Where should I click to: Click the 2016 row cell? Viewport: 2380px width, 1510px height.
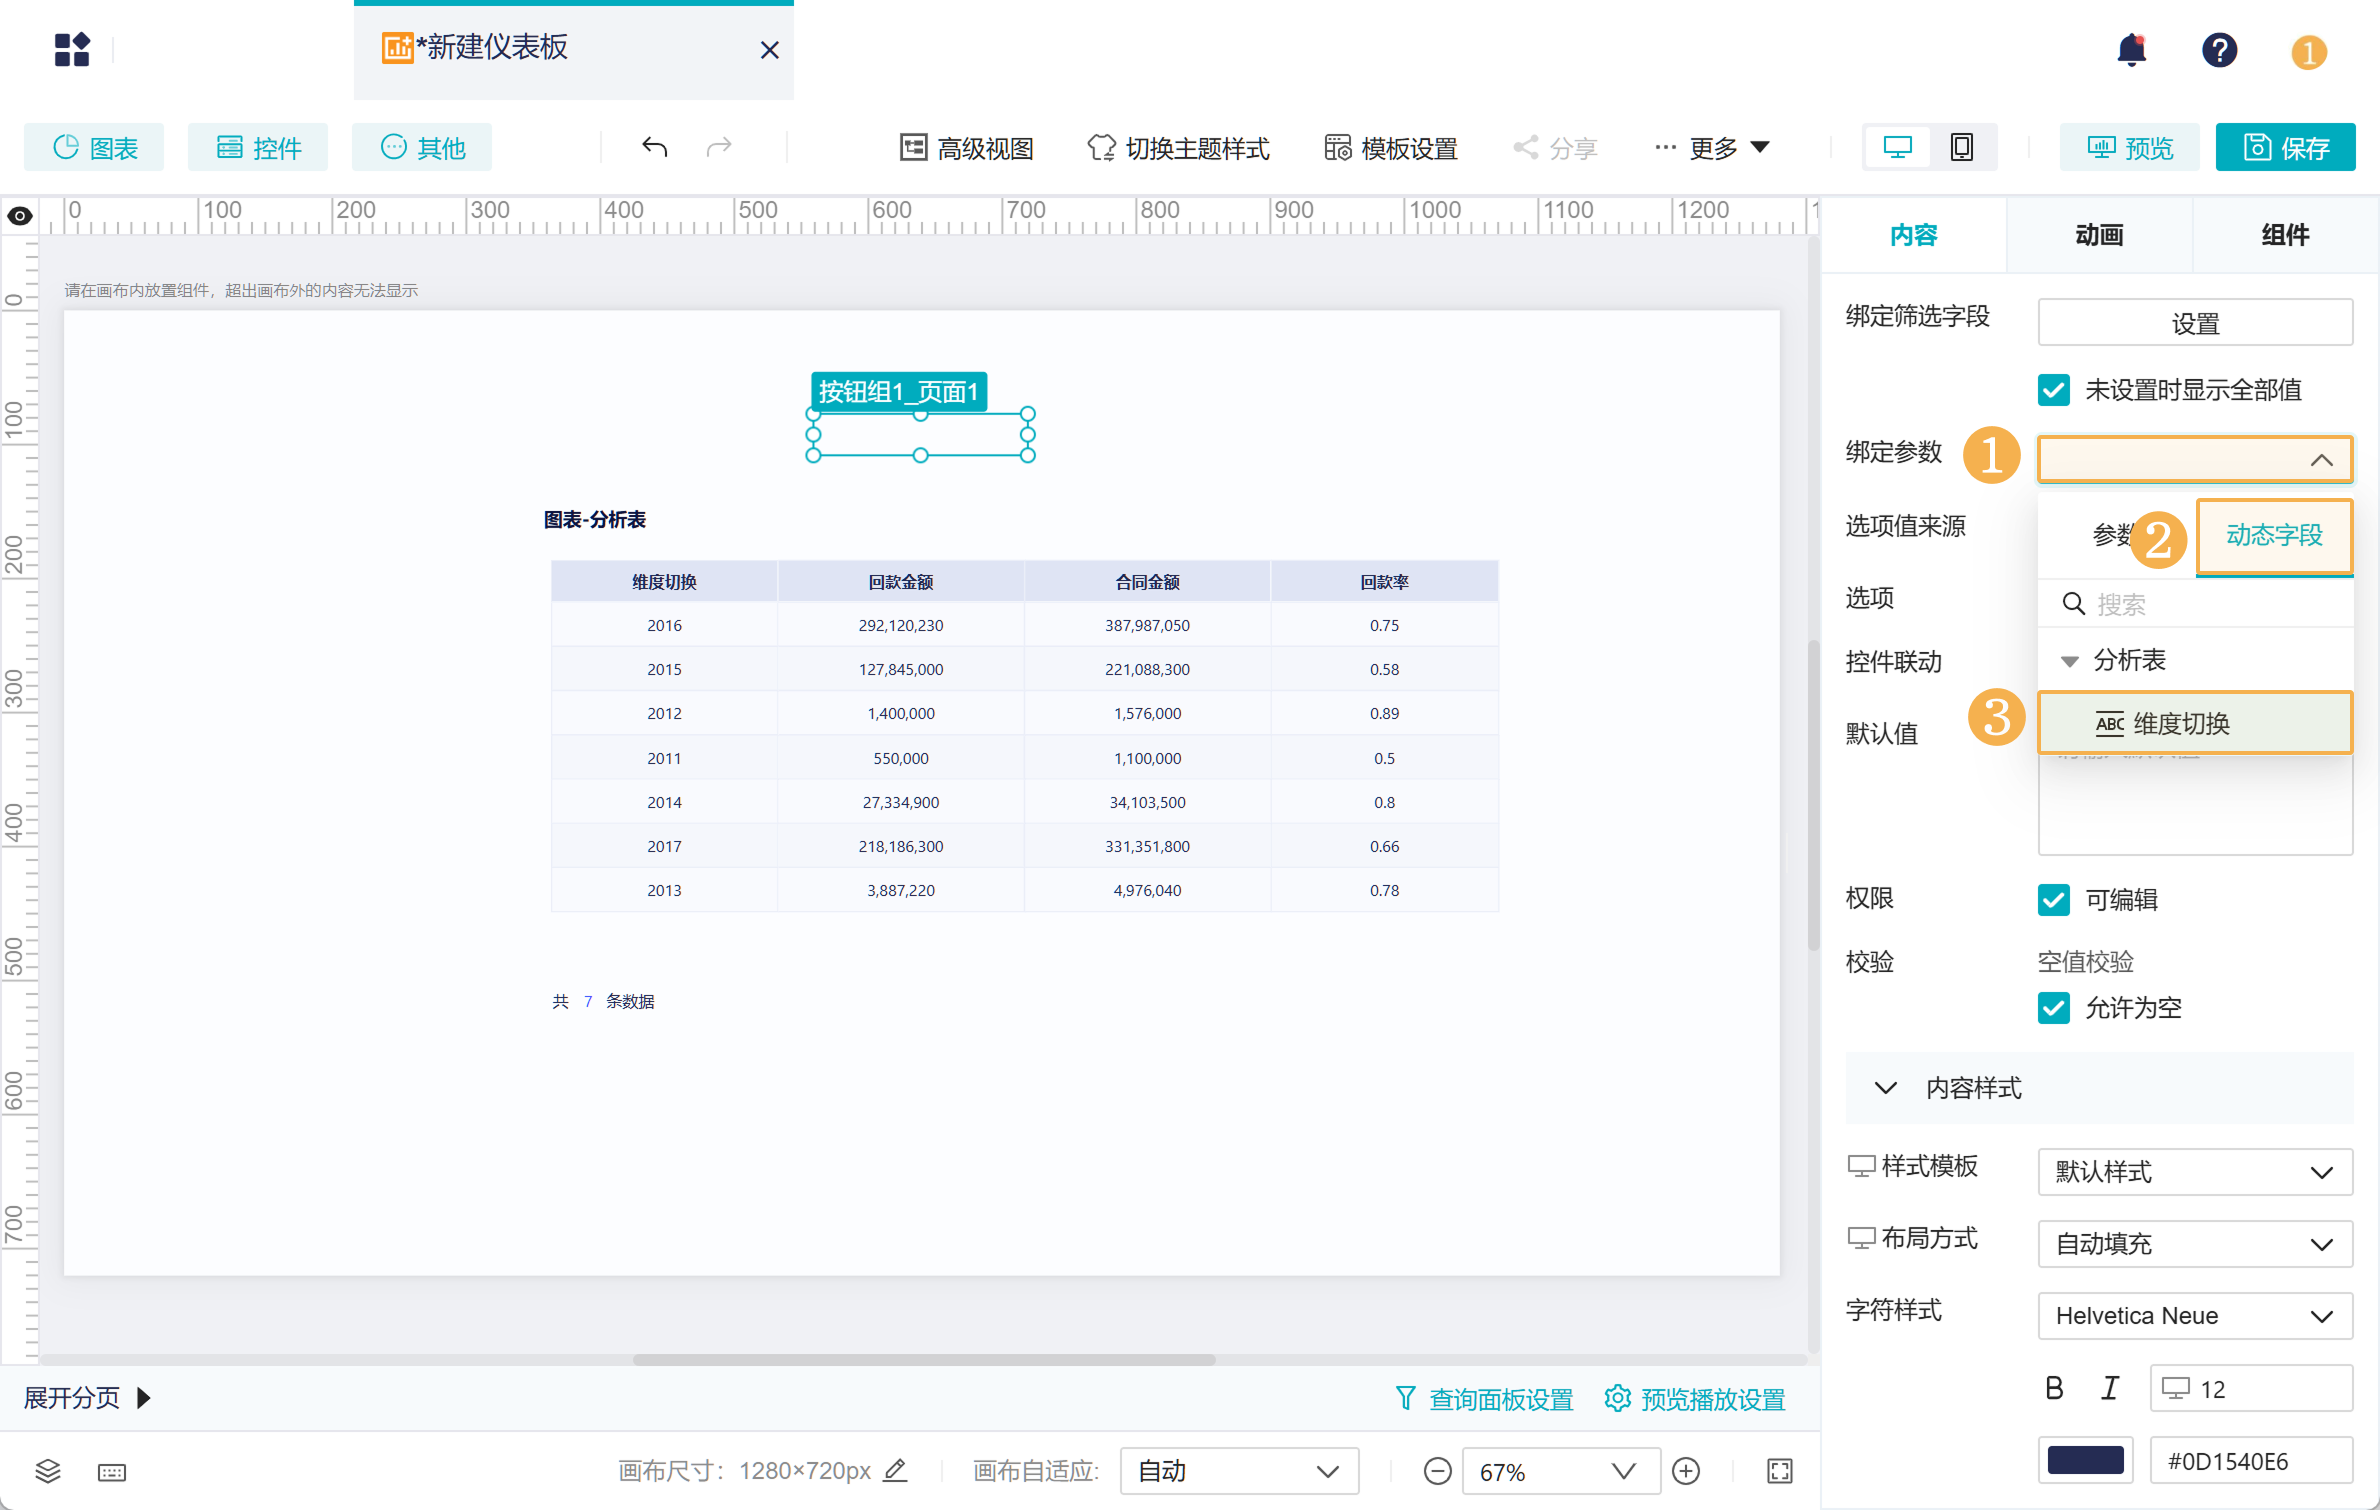[664, 625]
